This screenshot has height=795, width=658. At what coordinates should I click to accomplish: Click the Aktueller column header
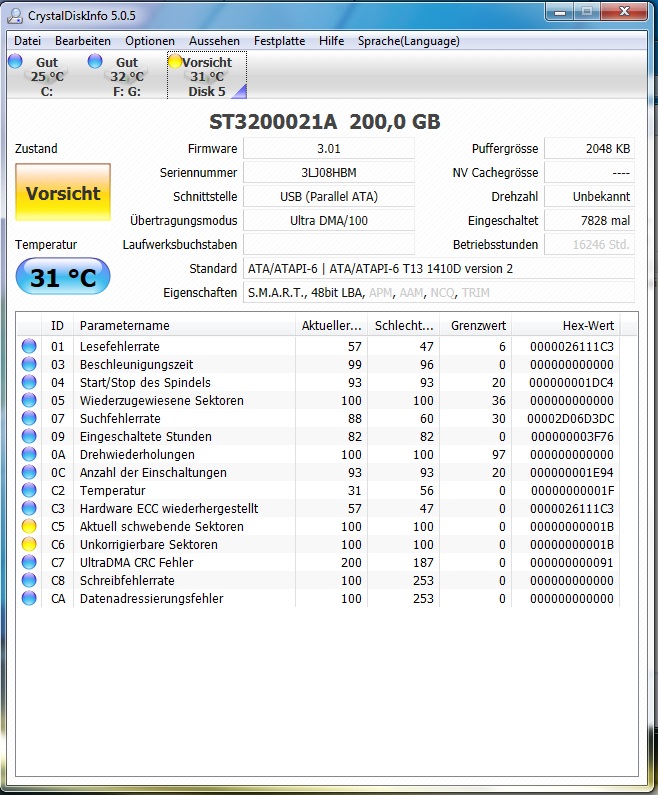pyautogui.click(x=332, y=326)
